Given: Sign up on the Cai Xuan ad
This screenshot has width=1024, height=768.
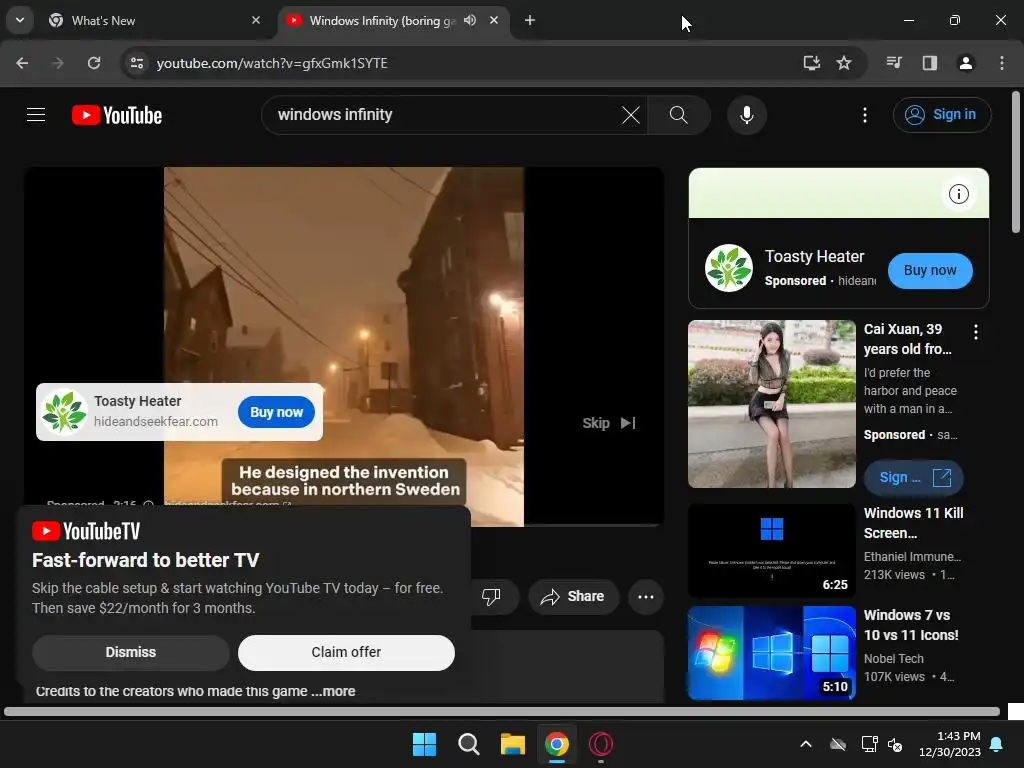Looking at the screenshot, I should click(x=913, y=477).
